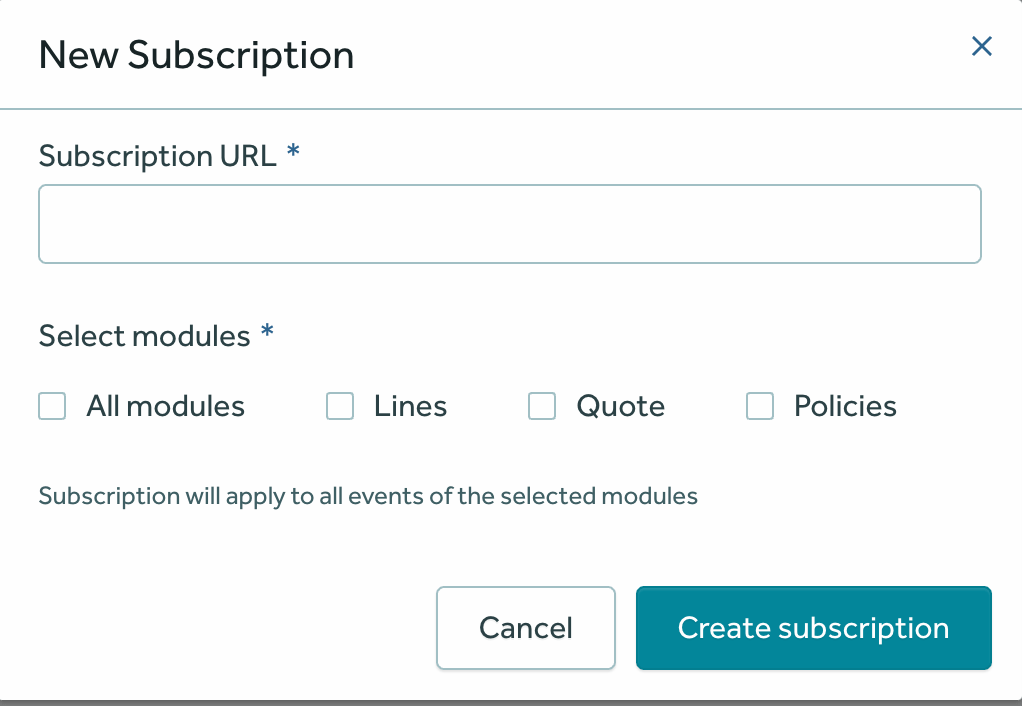
Task: Click the dark backdrop below the dialog
Action: 511,703
